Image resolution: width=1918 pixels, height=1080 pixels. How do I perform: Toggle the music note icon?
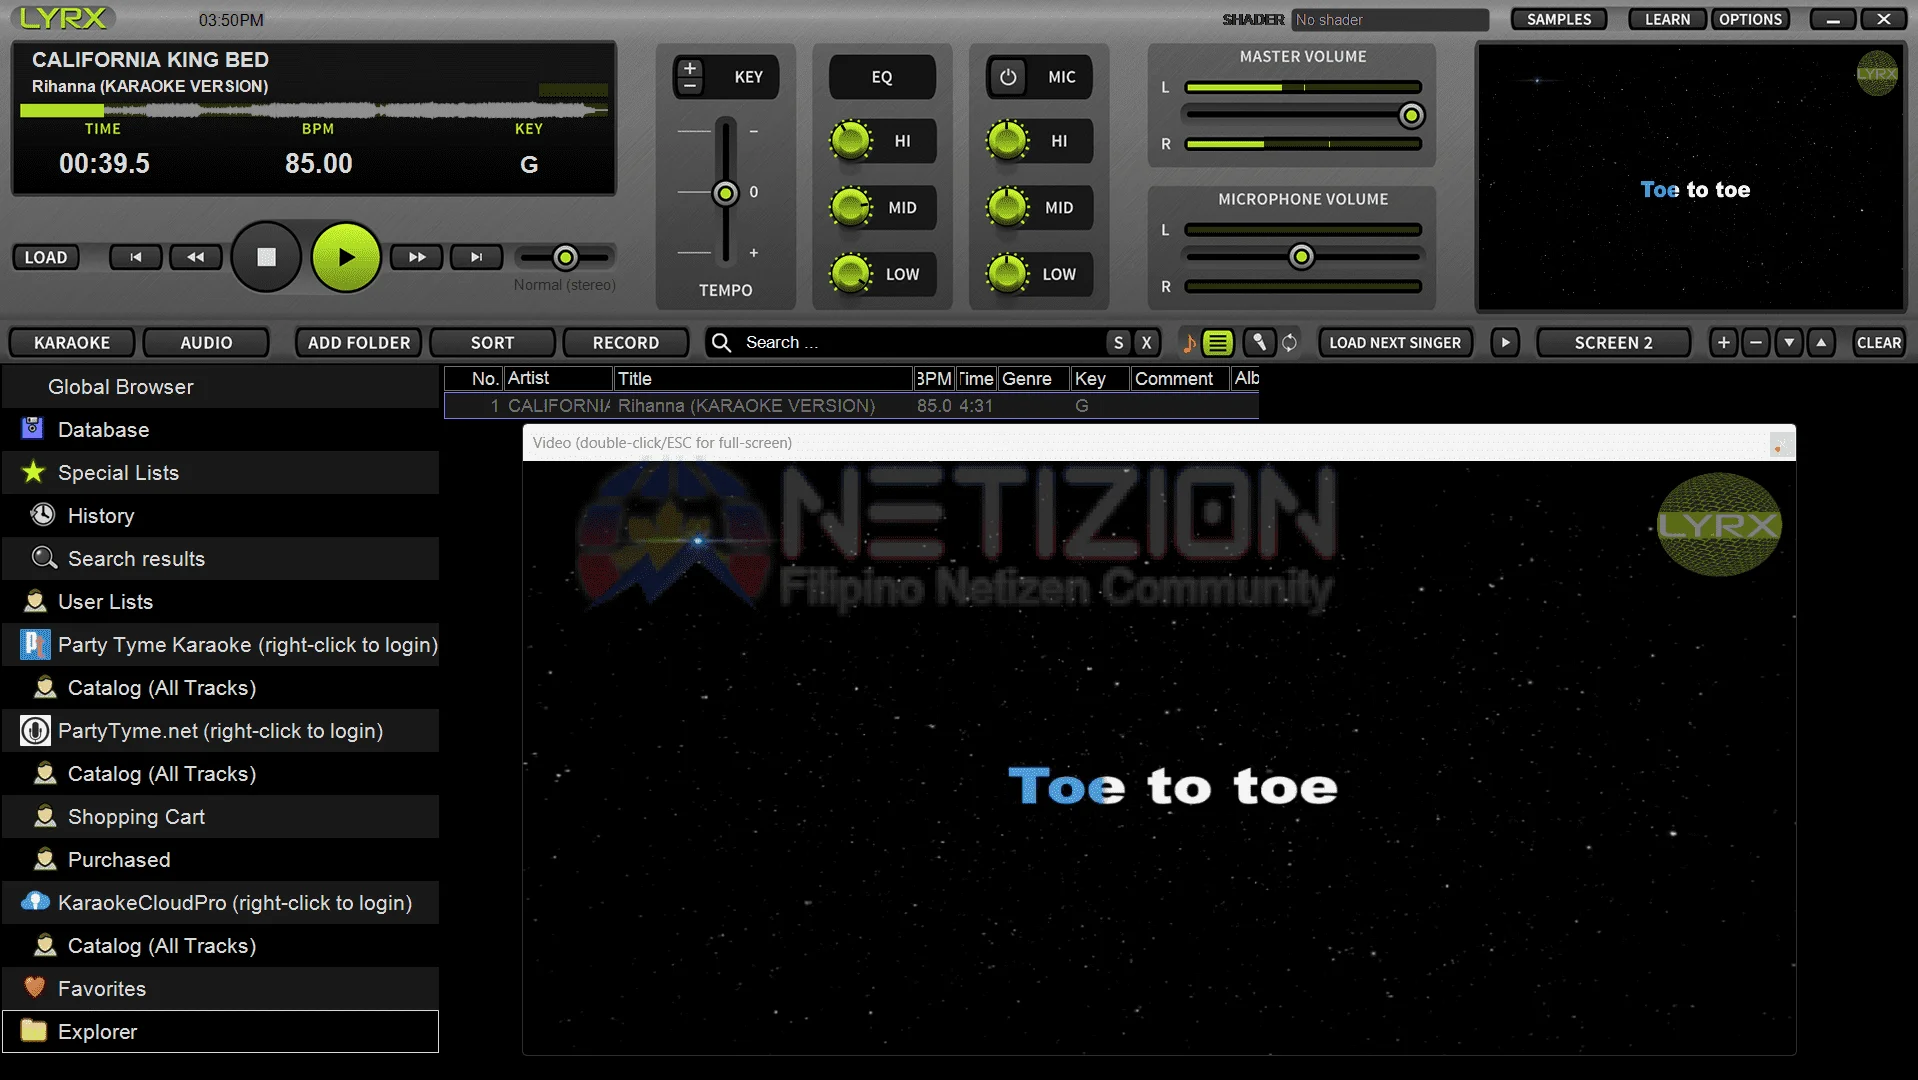point(1189,343)
